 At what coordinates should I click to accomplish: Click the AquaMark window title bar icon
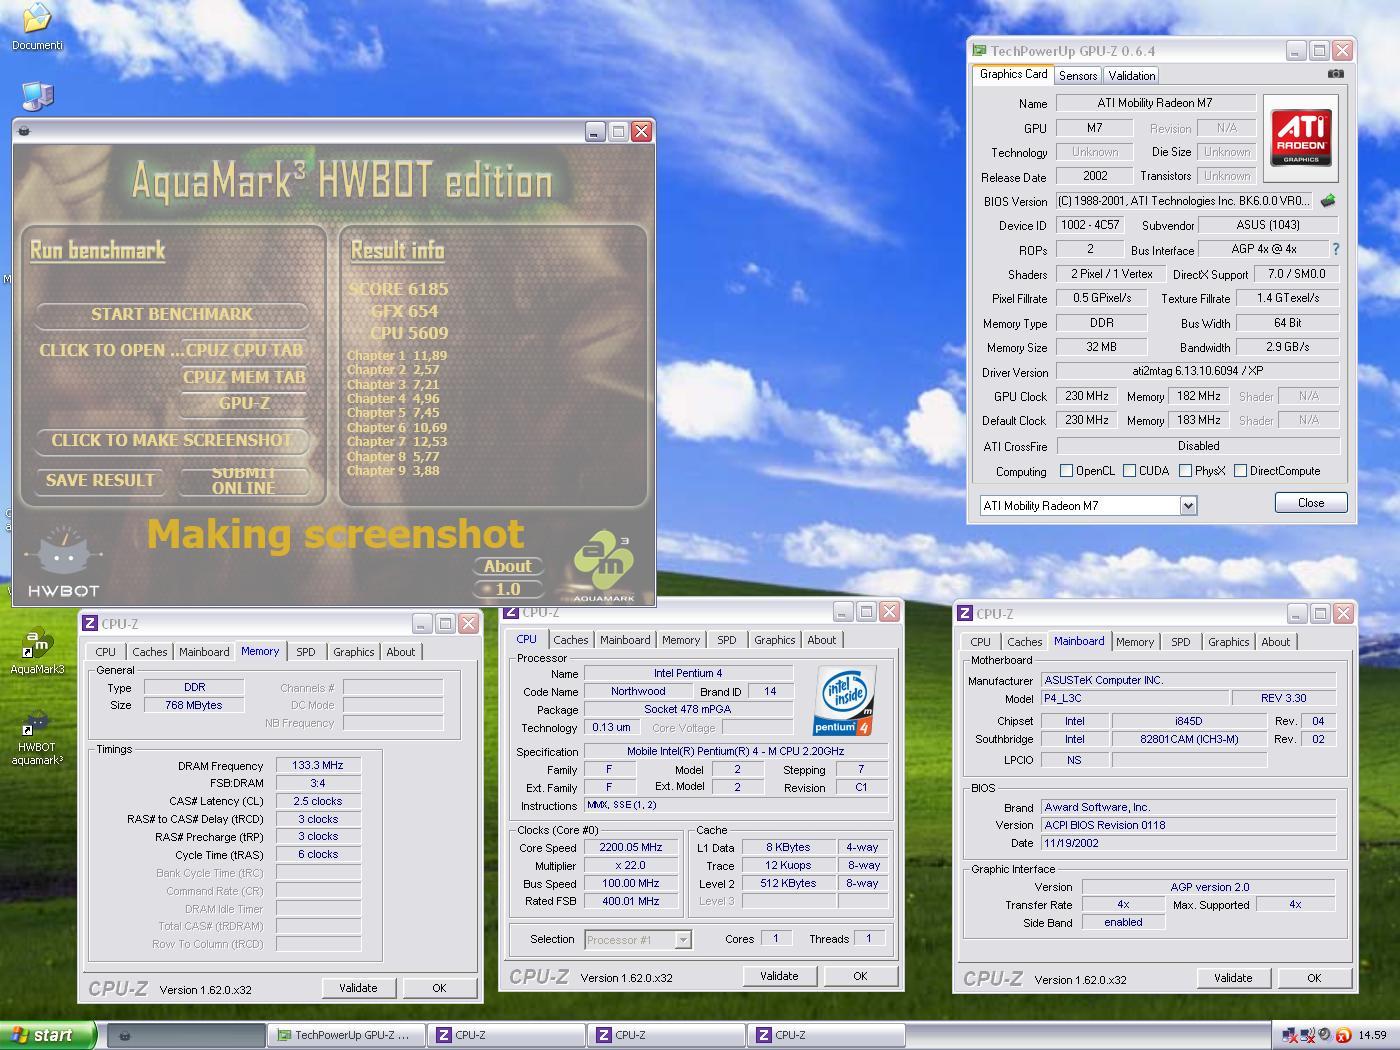point(25,131)
